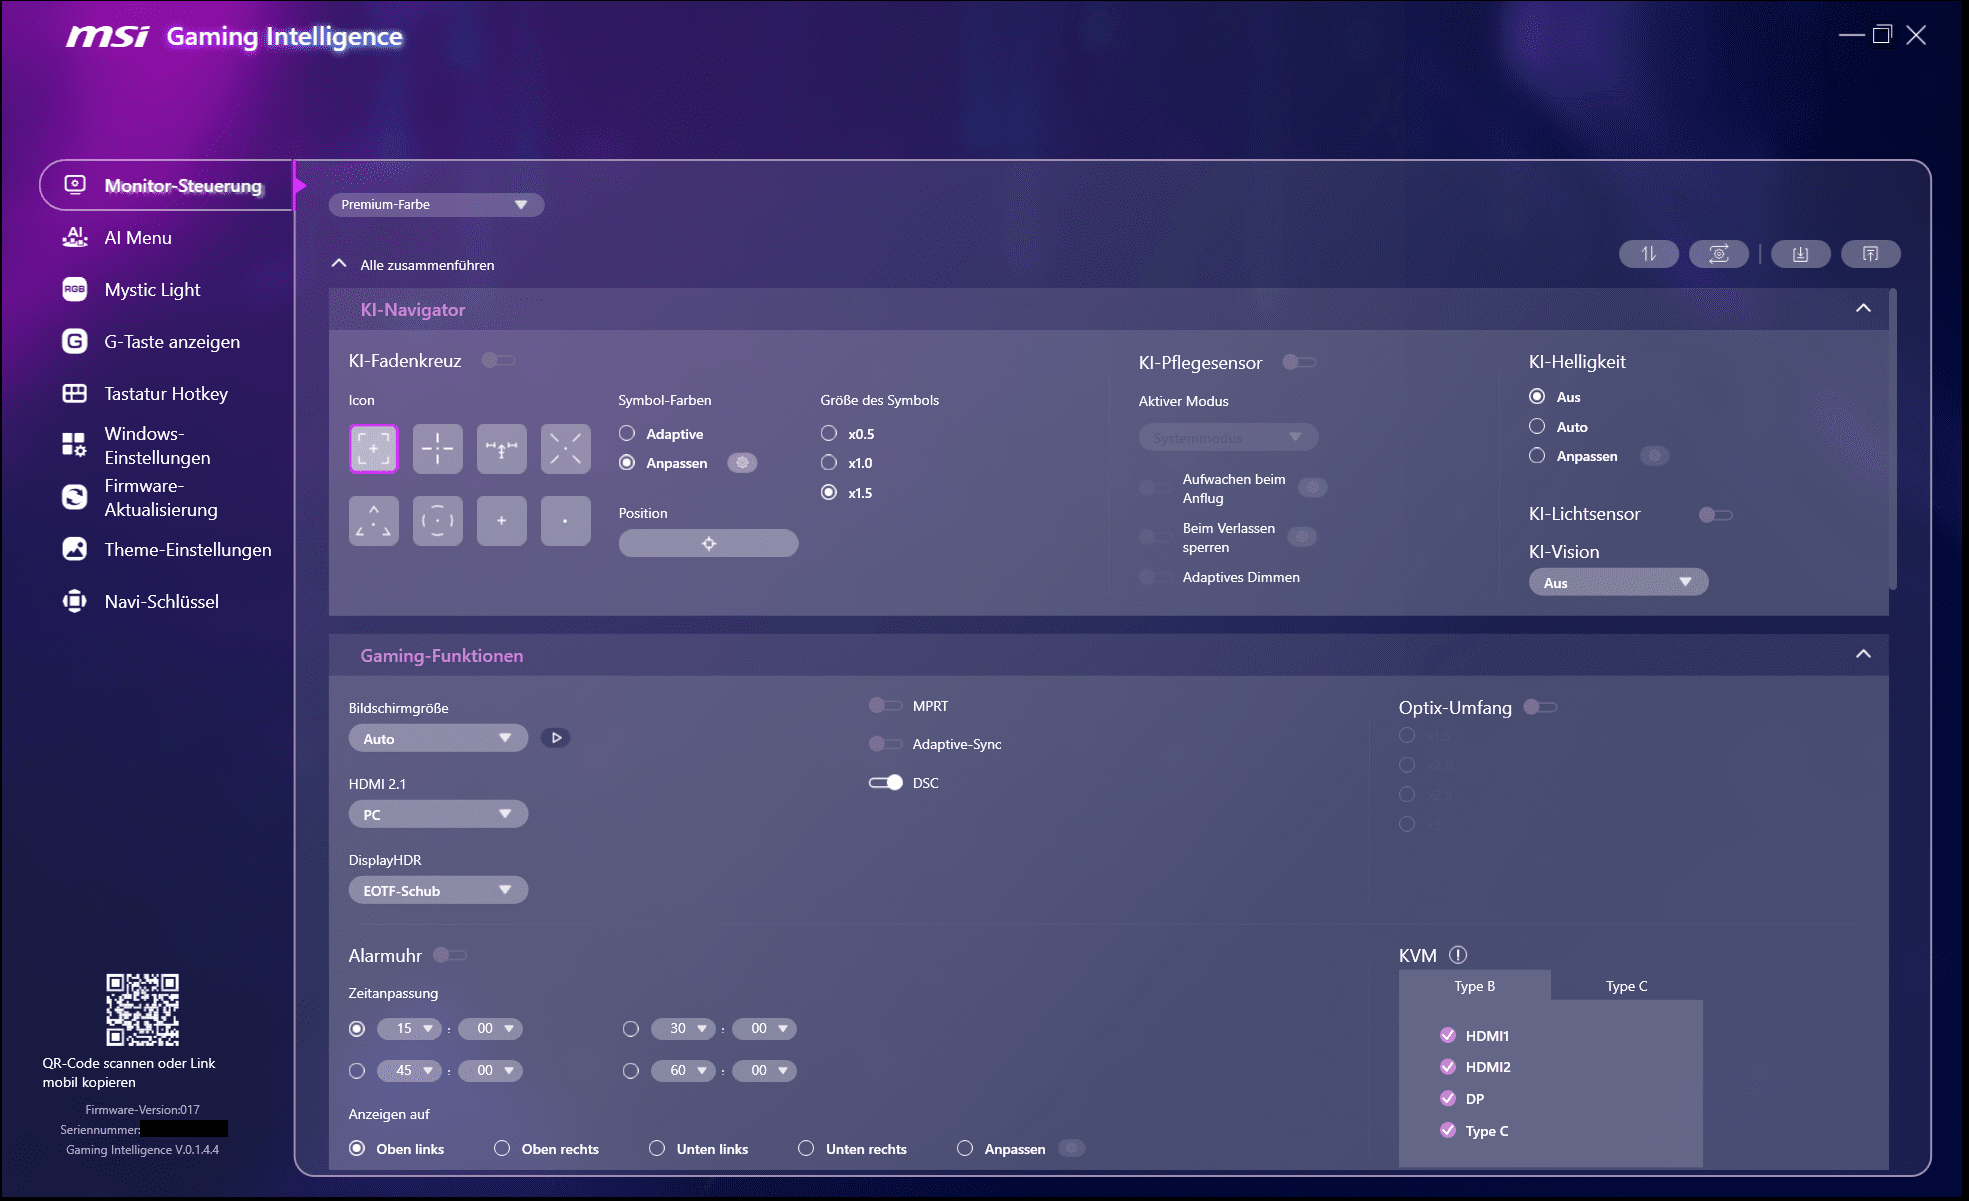This screenshot has width=1969, height=1201.
Task: Click the play icon next to Bildschirmgröße
Action: (x=556, y=738)
